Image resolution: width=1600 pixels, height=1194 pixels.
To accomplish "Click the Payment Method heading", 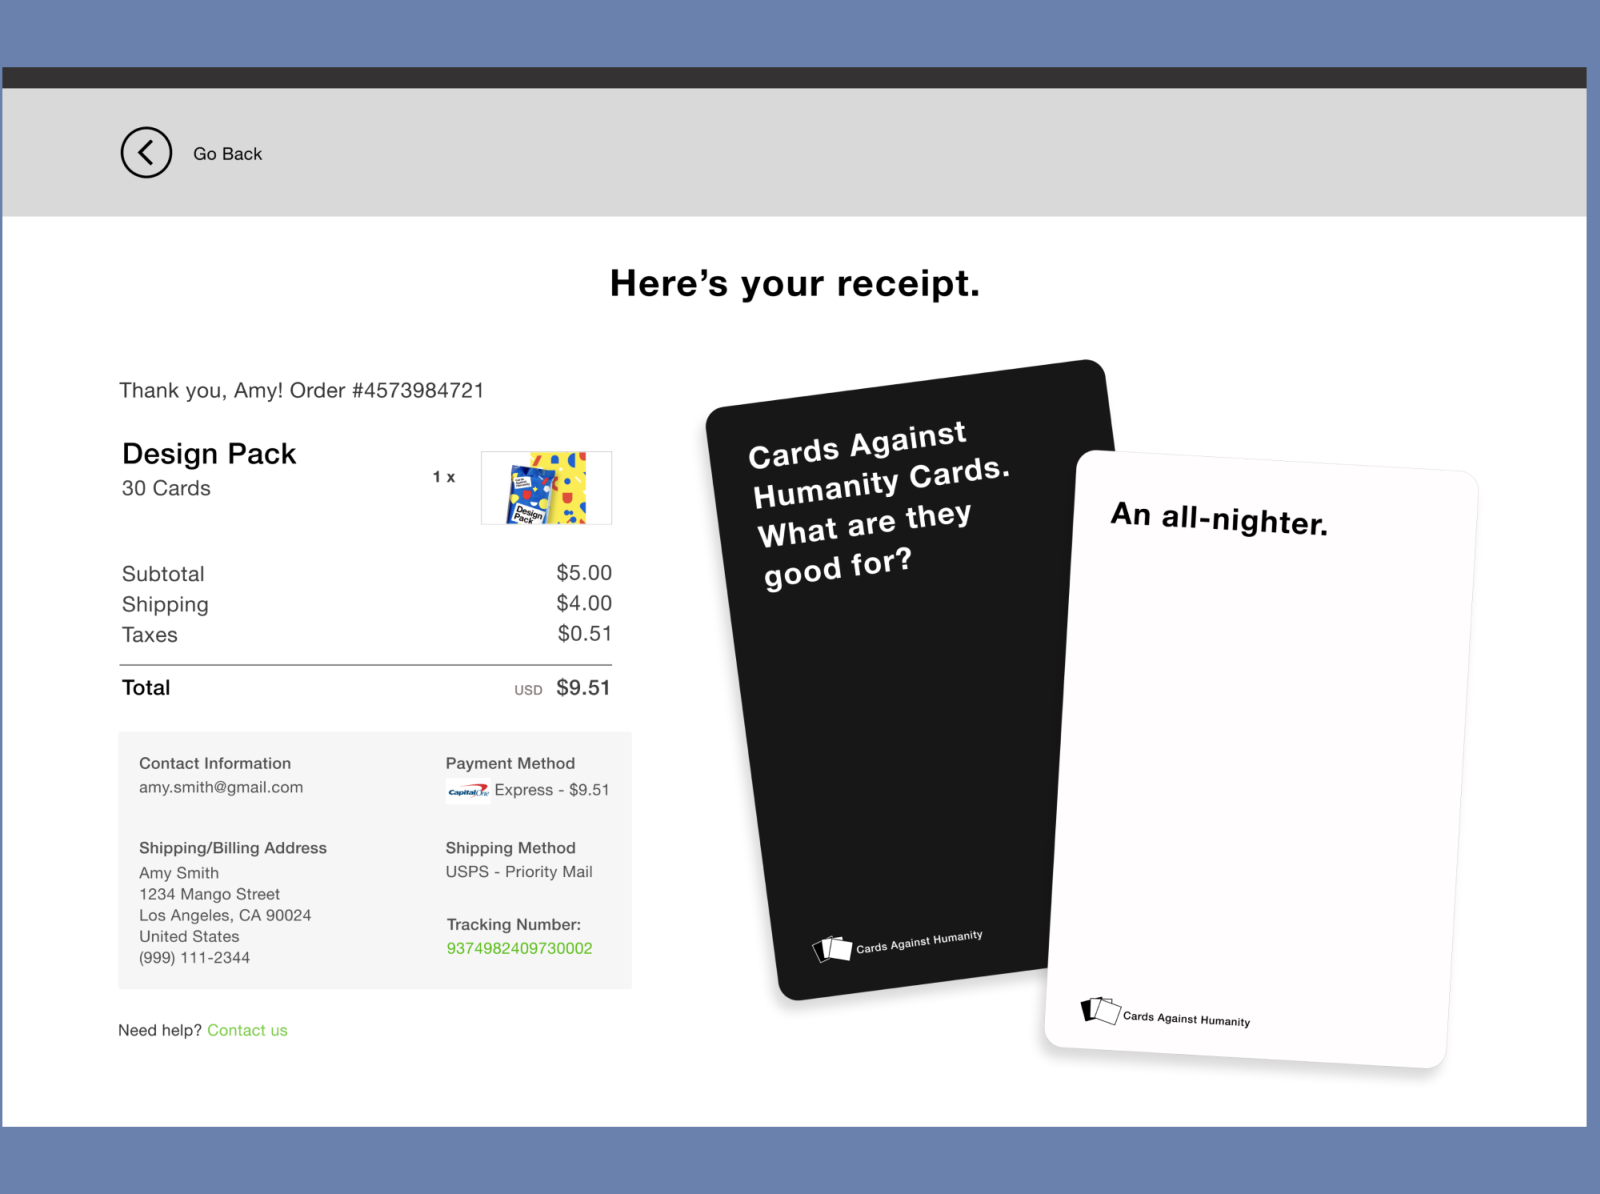I will [510, 763].
